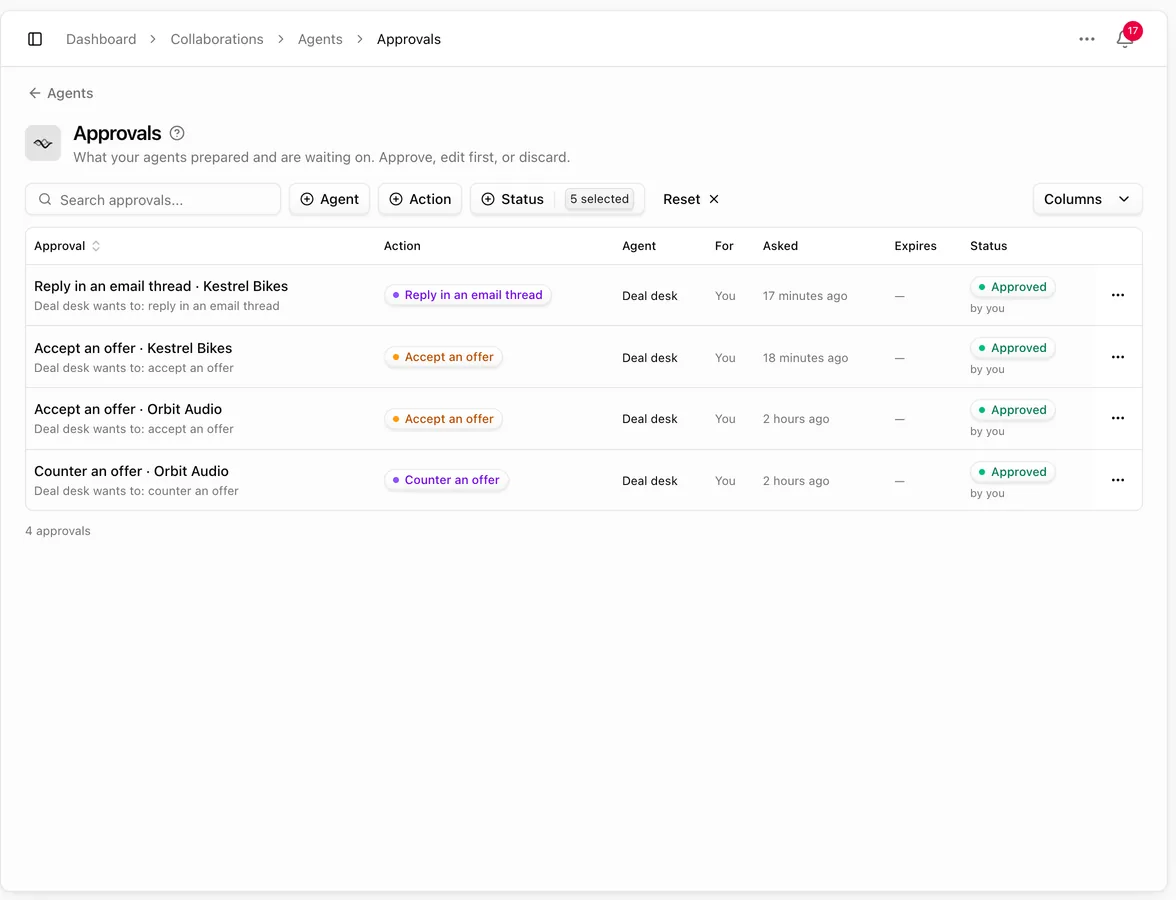Click the 5 selected status badge
This screenshot has height=900, width=1176.
(x=599, y=199)
